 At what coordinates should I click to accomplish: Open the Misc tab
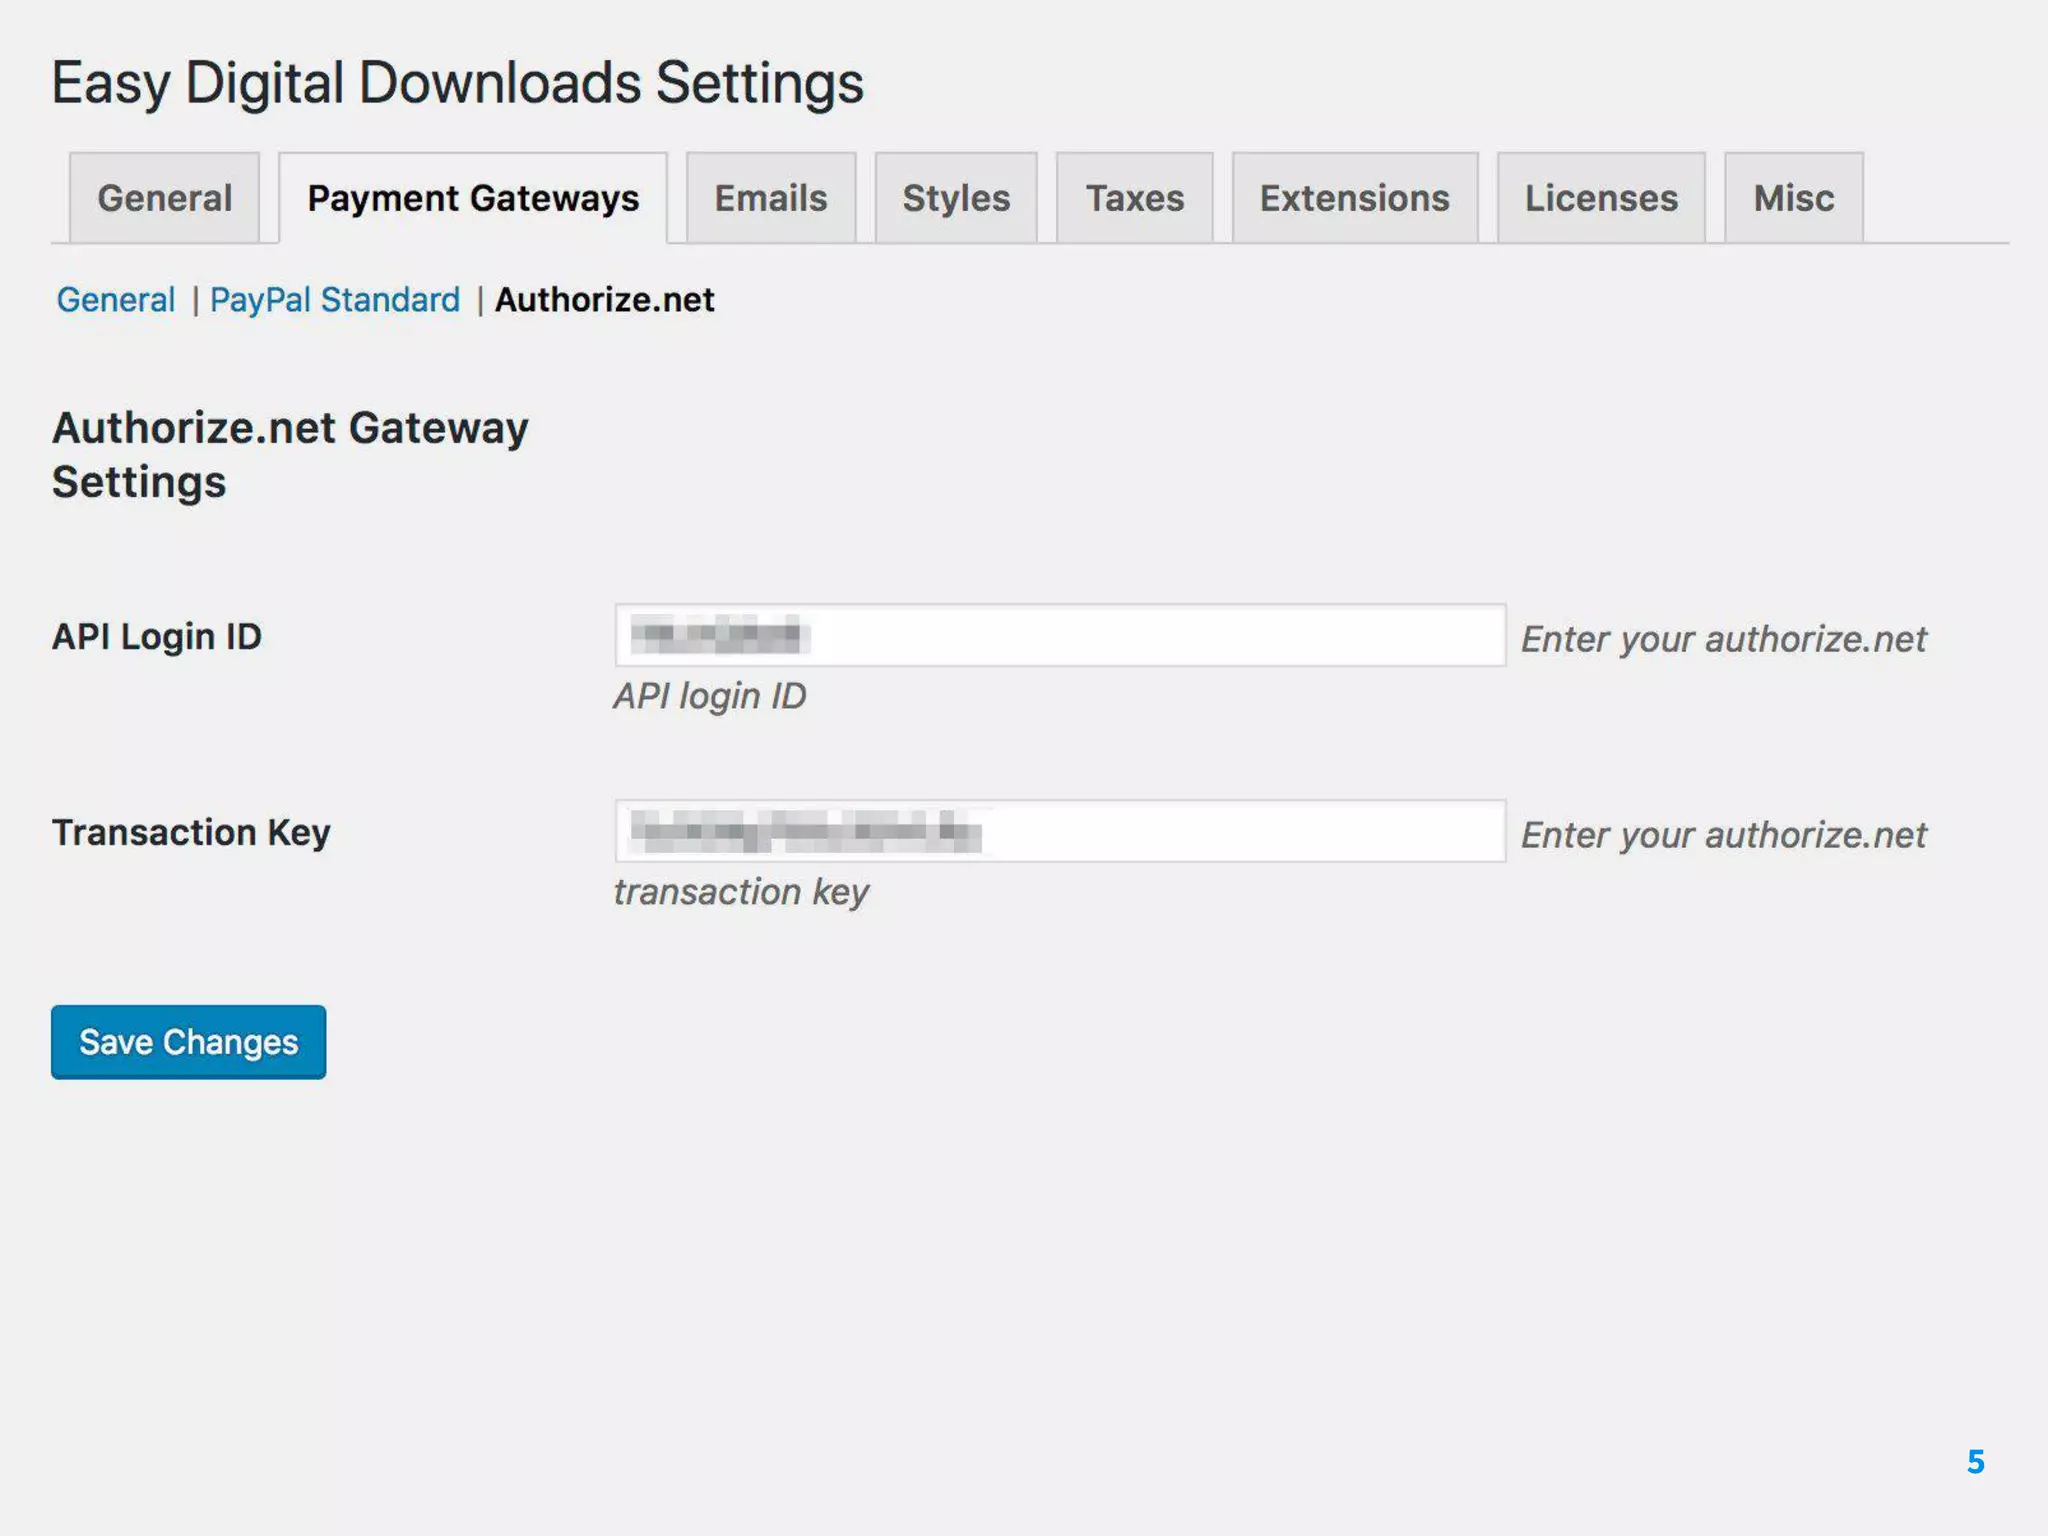[x=1793, y=198]
